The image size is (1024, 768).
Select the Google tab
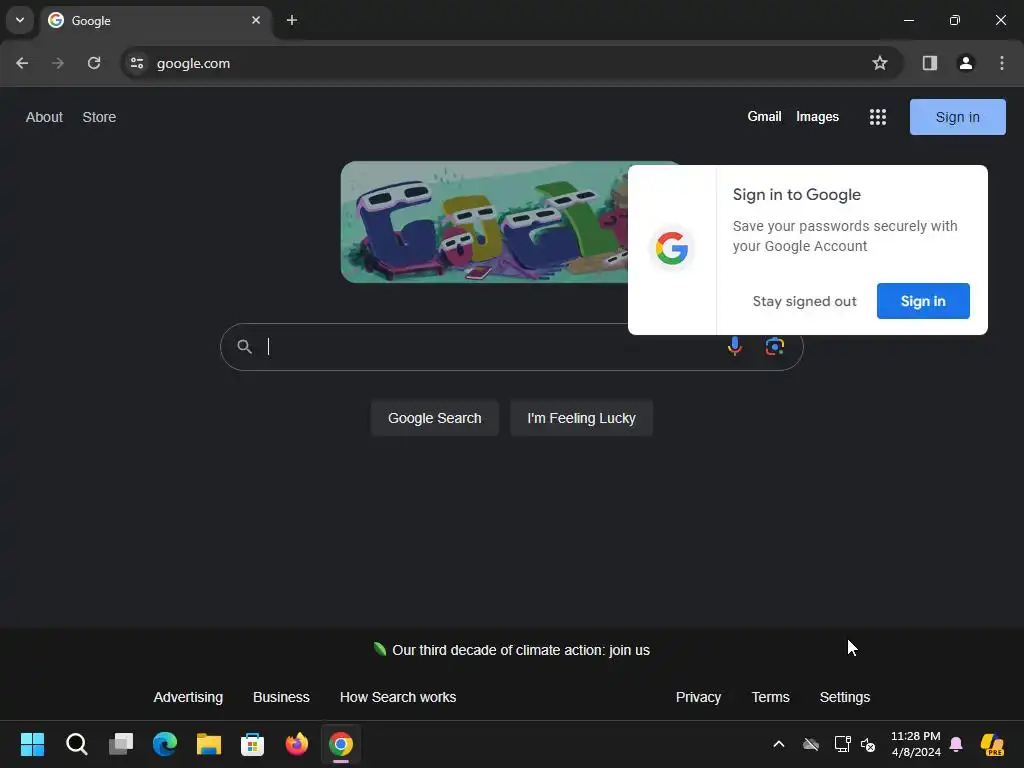pos(155,20)
